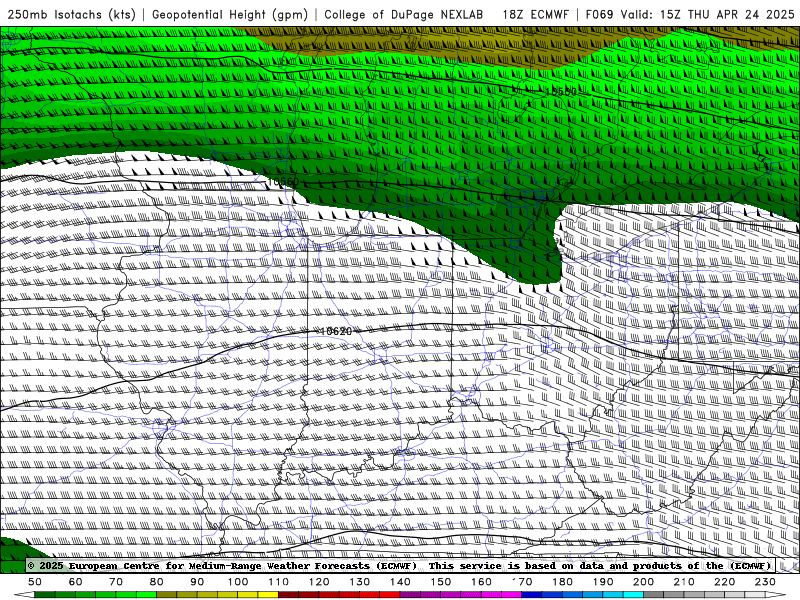This screenshot has height=600, width=800.
Task: Click the 'Geopotential Height (gpm)' title text
Action: pyautogui.click(x=230, y=14)
